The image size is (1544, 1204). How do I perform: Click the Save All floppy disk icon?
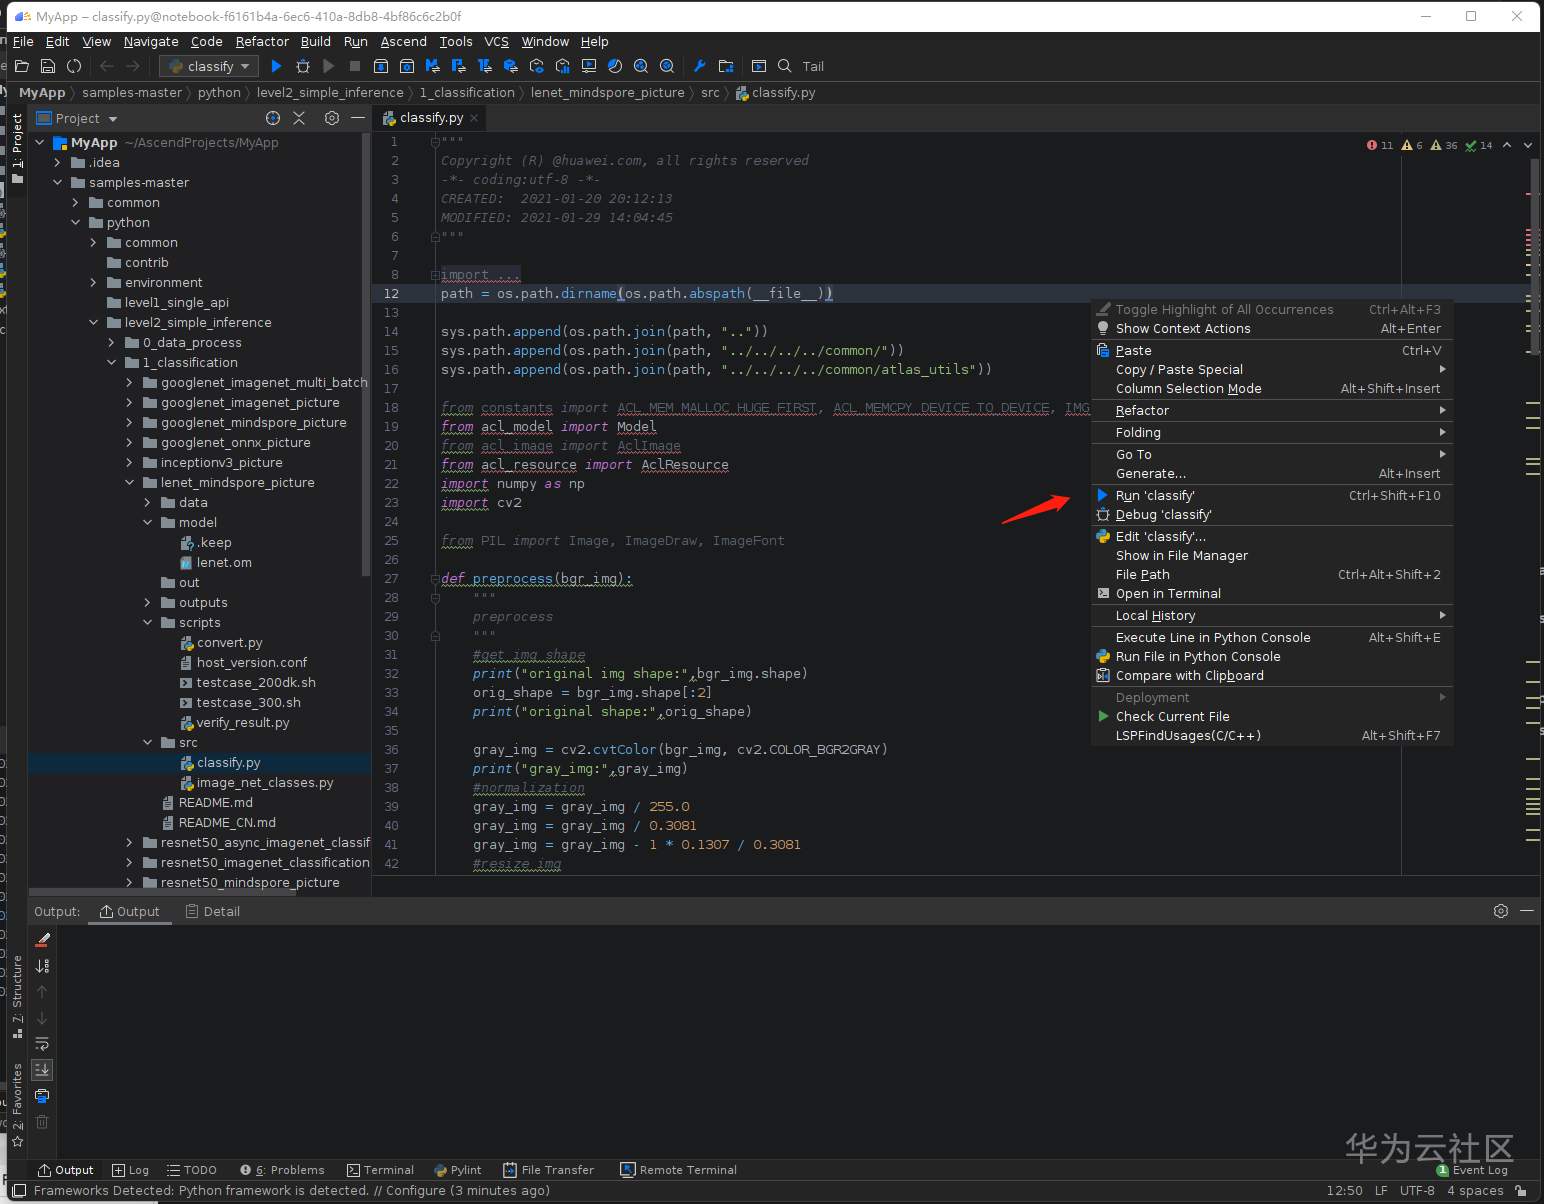(48, 66)
